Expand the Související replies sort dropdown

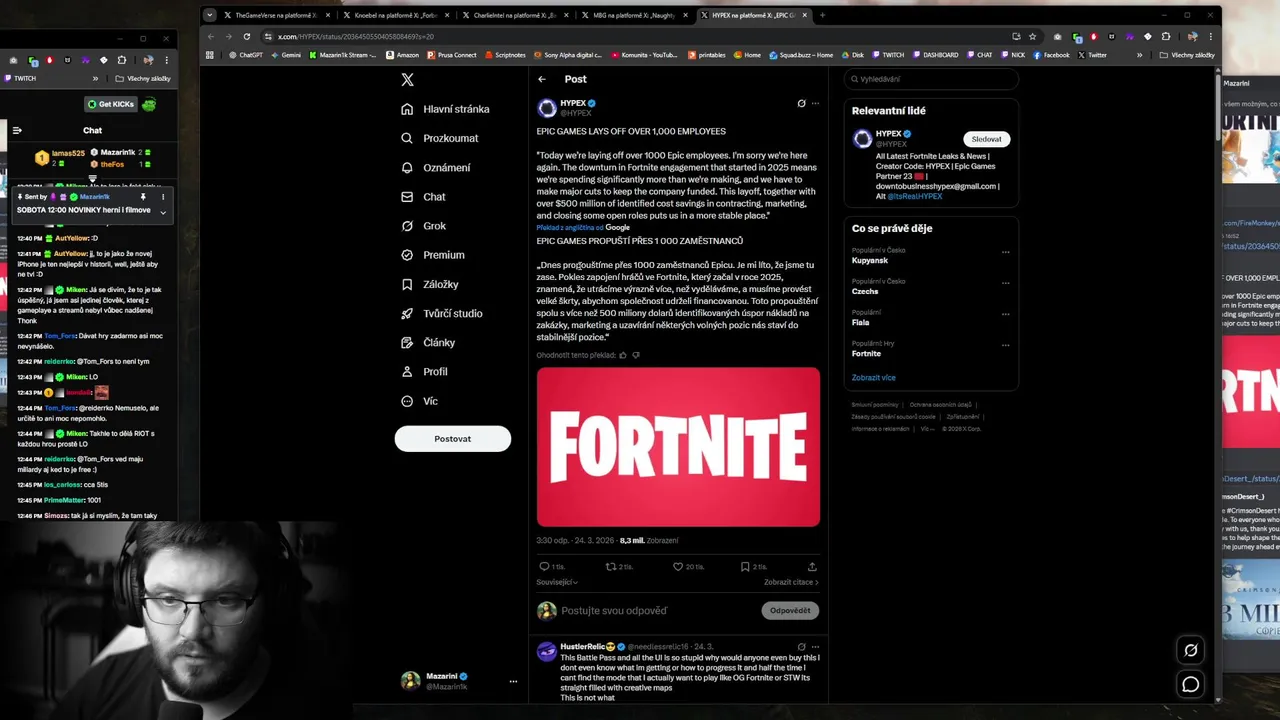click(x=557, y=582)
